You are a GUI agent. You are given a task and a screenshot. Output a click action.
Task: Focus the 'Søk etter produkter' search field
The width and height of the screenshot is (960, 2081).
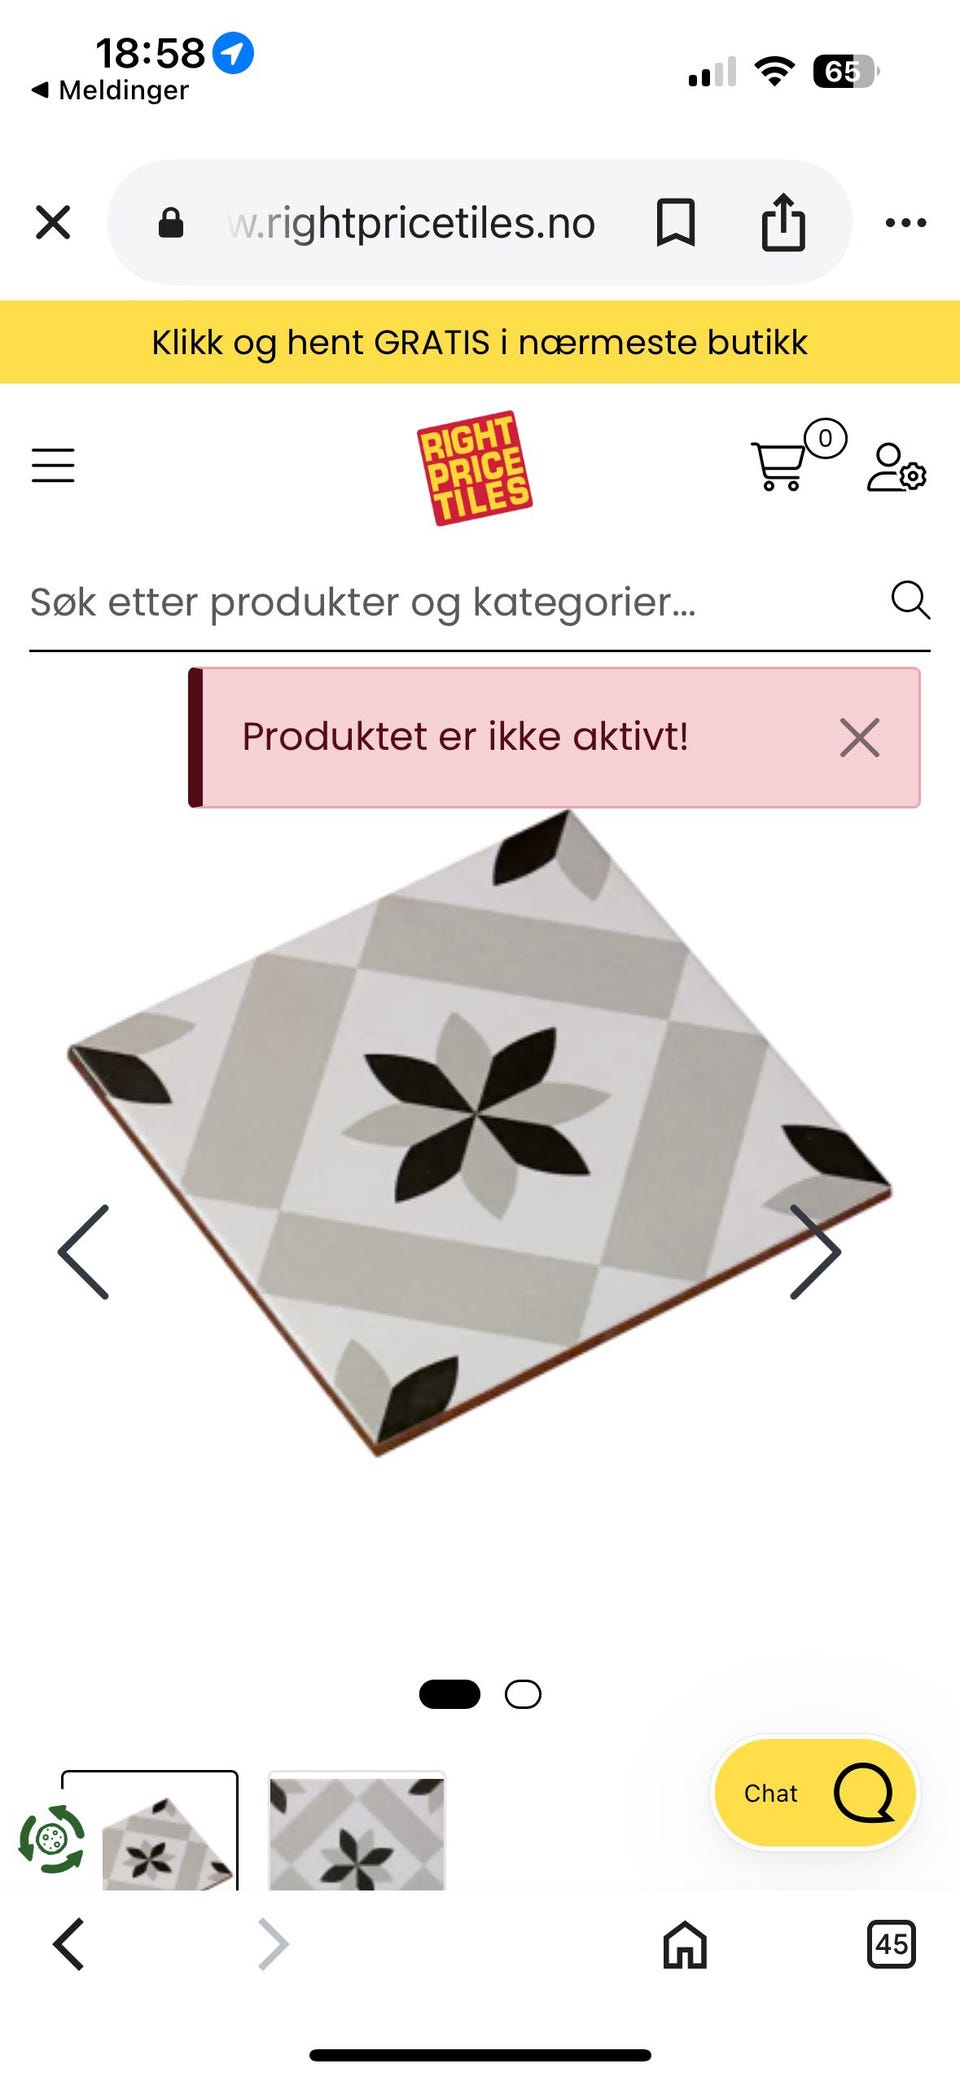(x=455, y=602)
